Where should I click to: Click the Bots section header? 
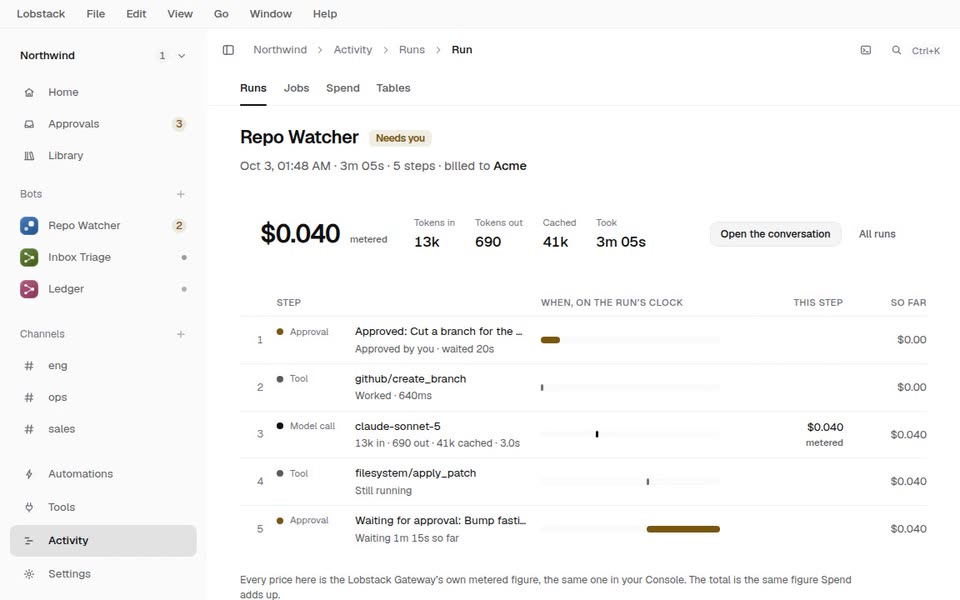[31, 194]
